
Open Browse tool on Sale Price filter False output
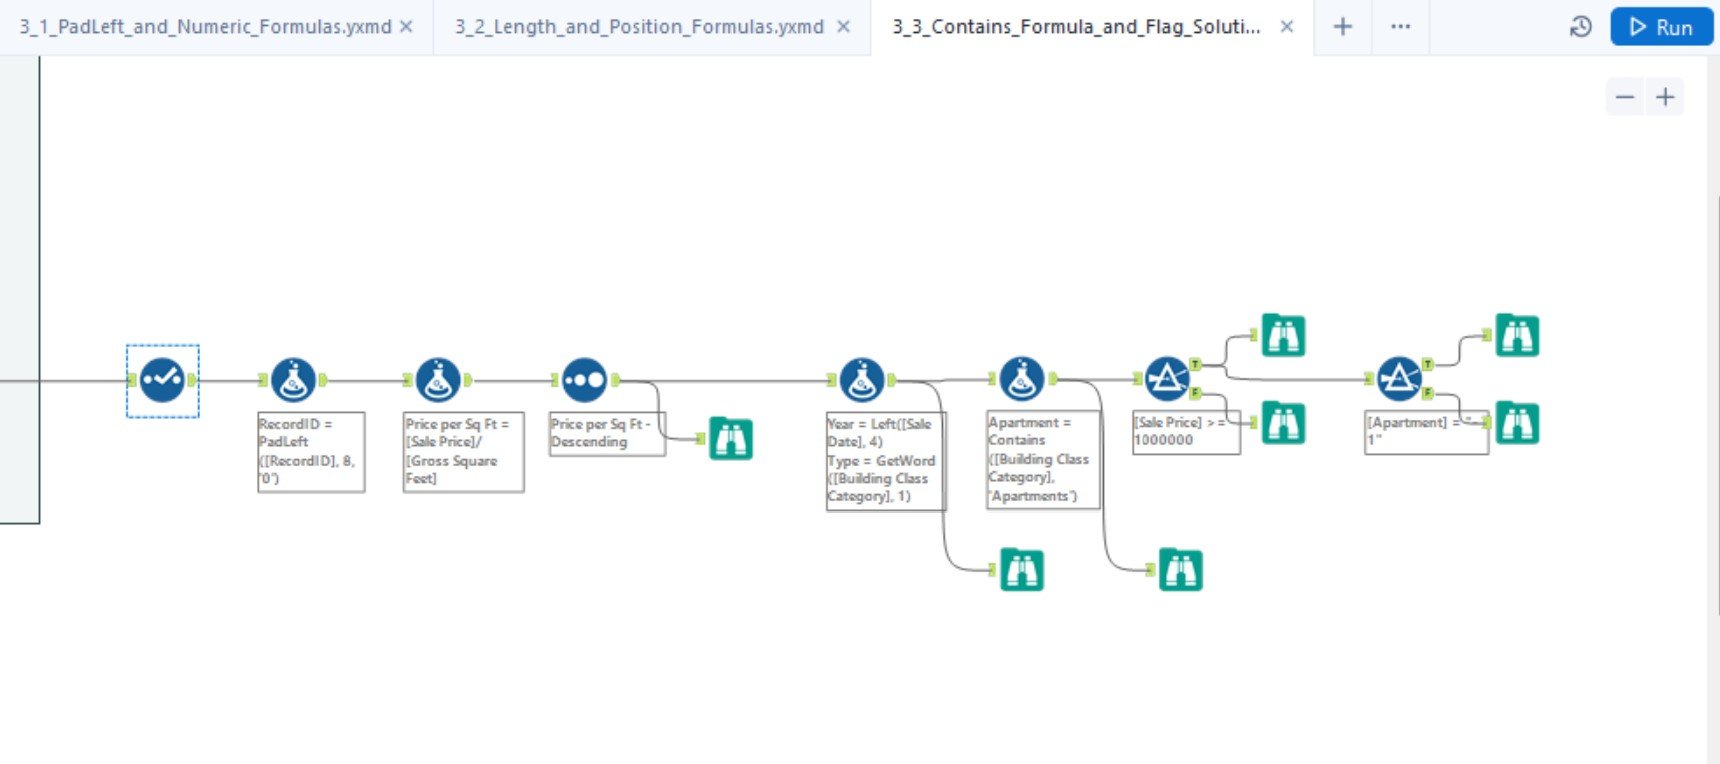(x=1283, y=423)
